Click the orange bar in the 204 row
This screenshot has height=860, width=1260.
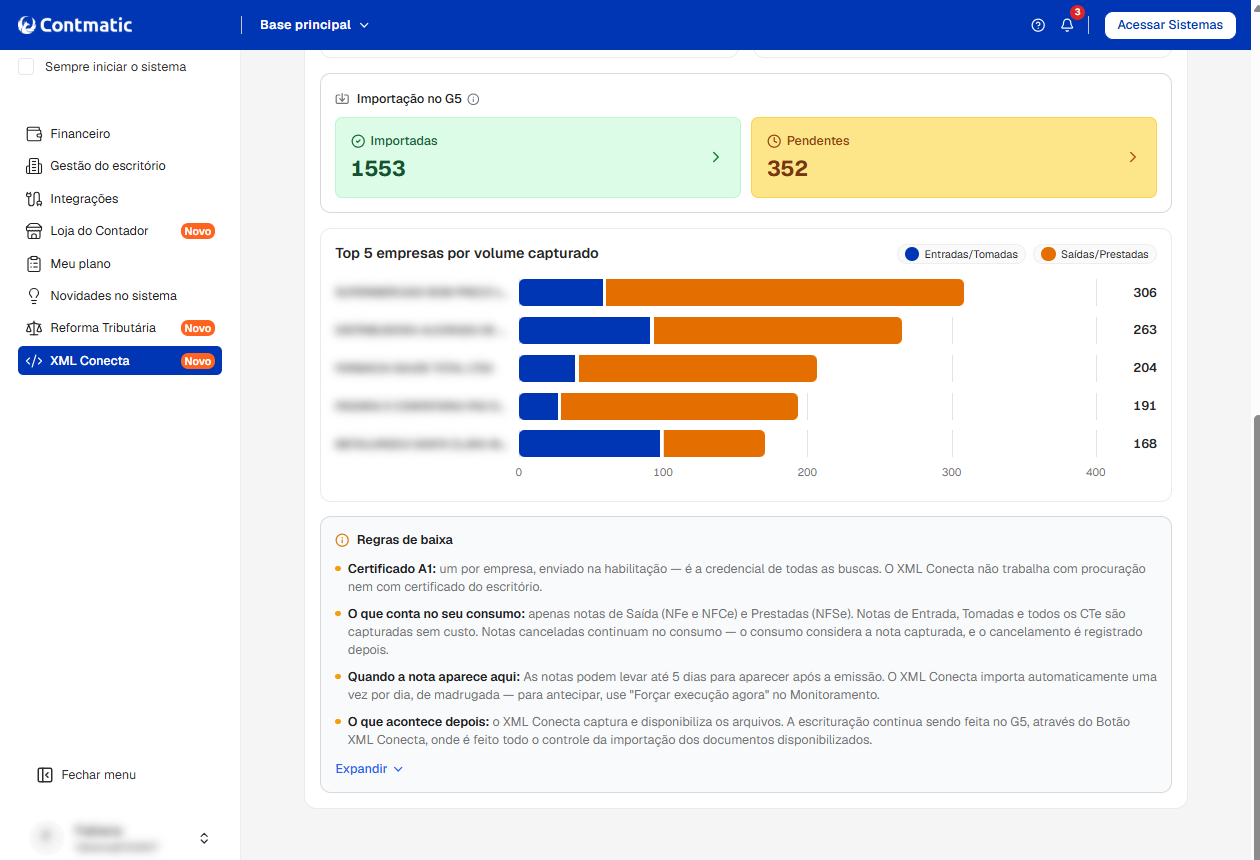(x=698, y=369)
